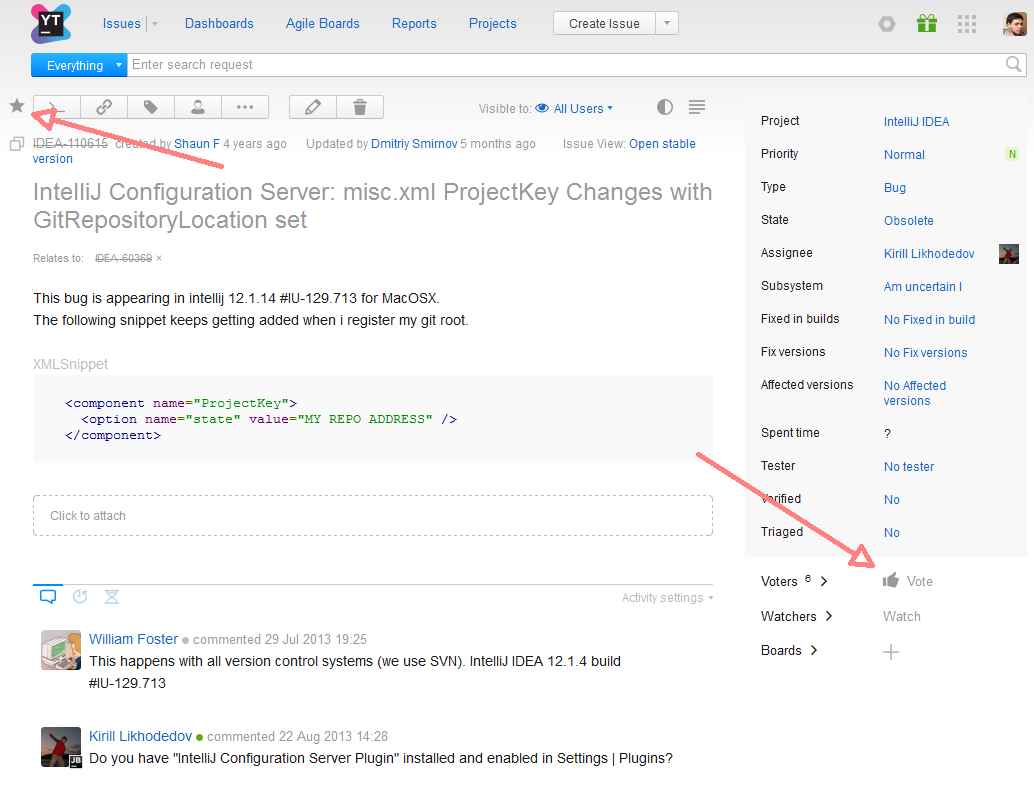Click the search magnifier icon
Viewport: 1034px width, 785px height.
(x=1014, y=64)
